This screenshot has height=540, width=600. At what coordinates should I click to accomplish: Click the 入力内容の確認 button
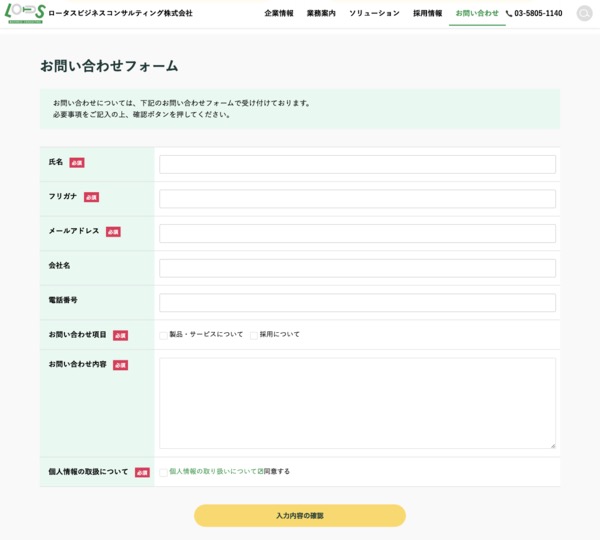[x=300, y=516]
